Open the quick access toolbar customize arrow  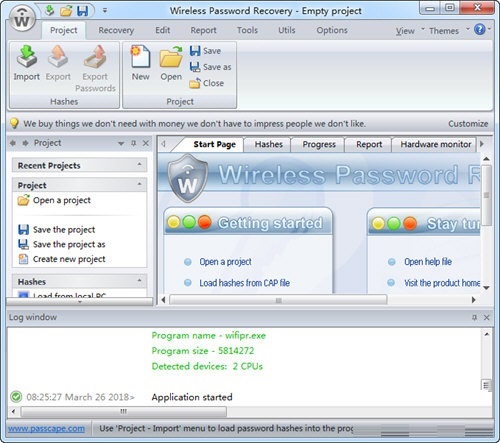[105, 11]
